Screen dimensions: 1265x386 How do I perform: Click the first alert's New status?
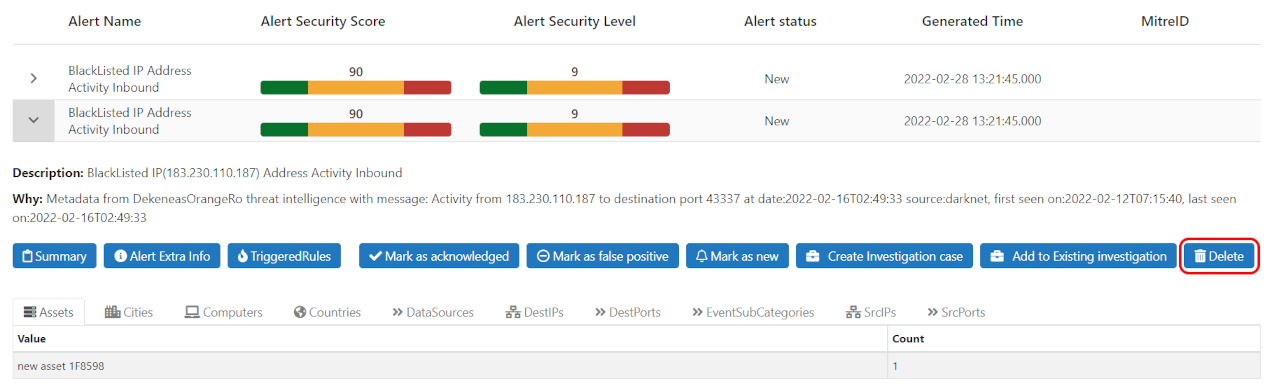click(x=777, y=79)
